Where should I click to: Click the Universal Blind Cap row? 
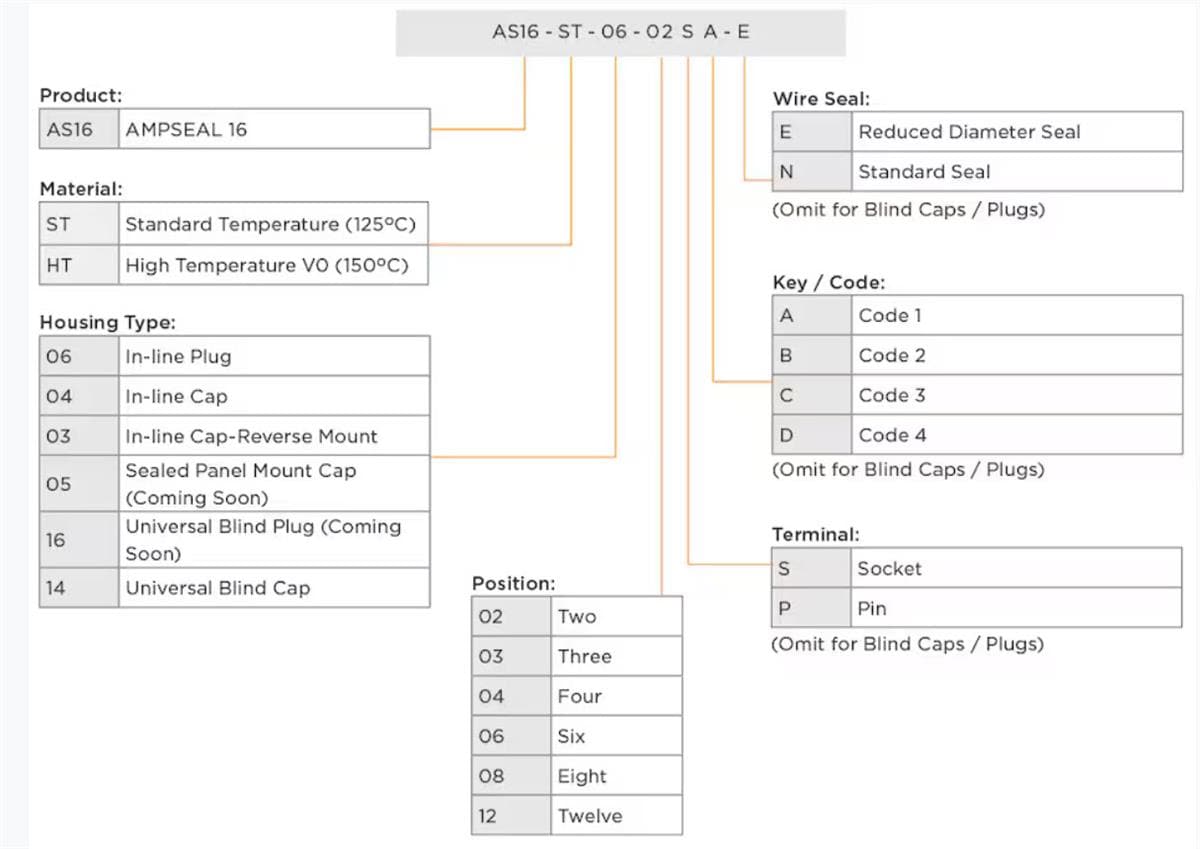pos(234,588)
